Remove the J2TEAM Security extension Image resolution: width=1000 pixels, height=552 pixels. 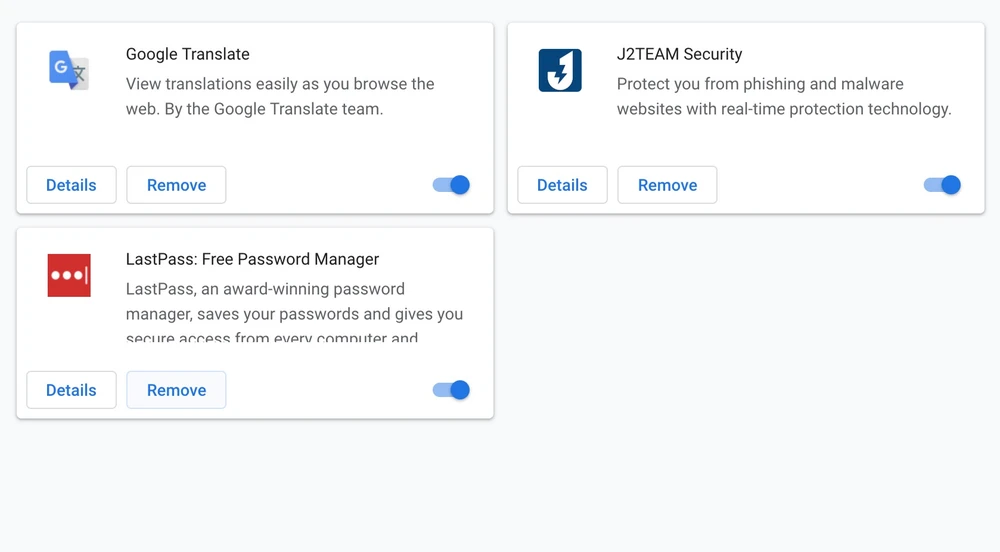click(667, 185)
